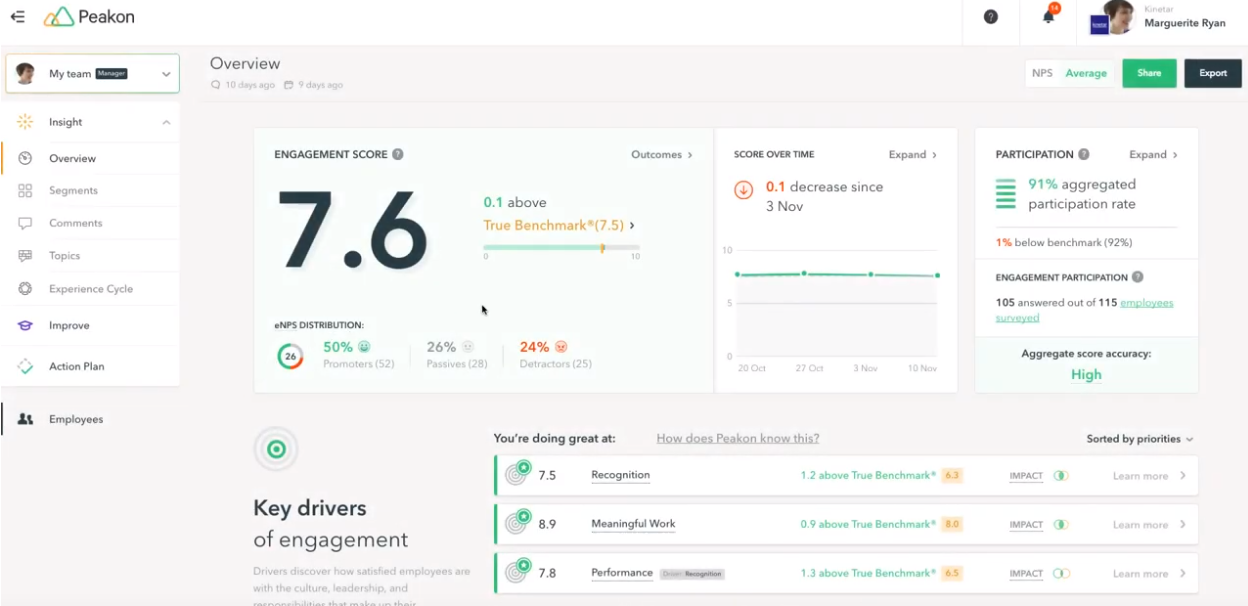This screenshot has height=606, width=1248.
Task: Go to Segments in the sidebar
Action: coord(73,191)
